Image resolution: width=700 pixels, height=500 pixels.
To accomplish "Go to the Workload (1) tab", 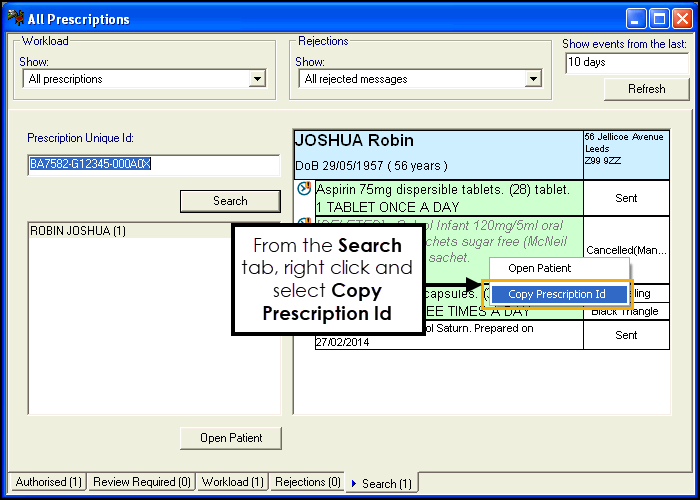I will point(232,482).
